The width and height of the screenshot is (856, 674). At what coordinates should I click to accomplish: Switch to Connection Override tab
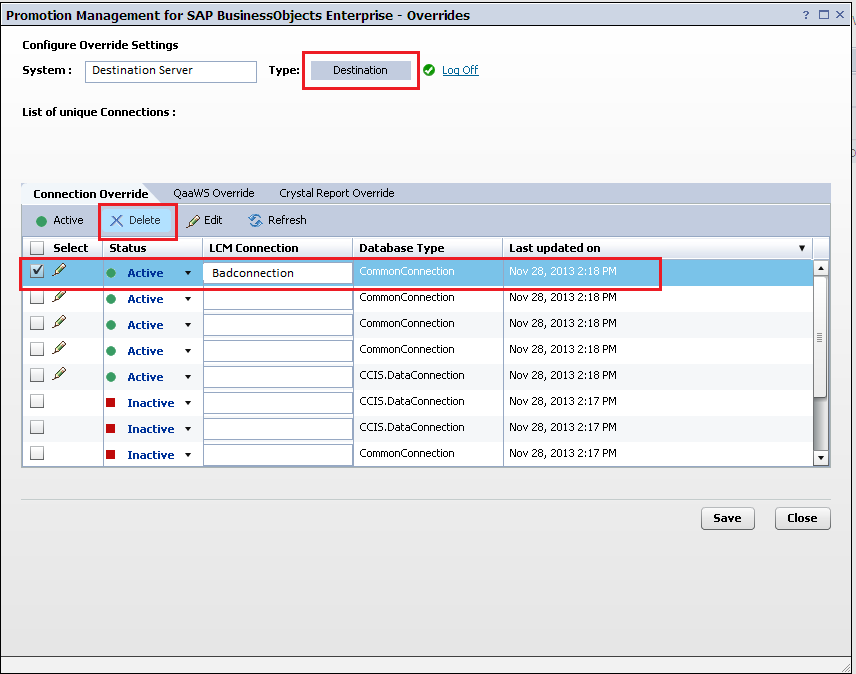(91, 194)
